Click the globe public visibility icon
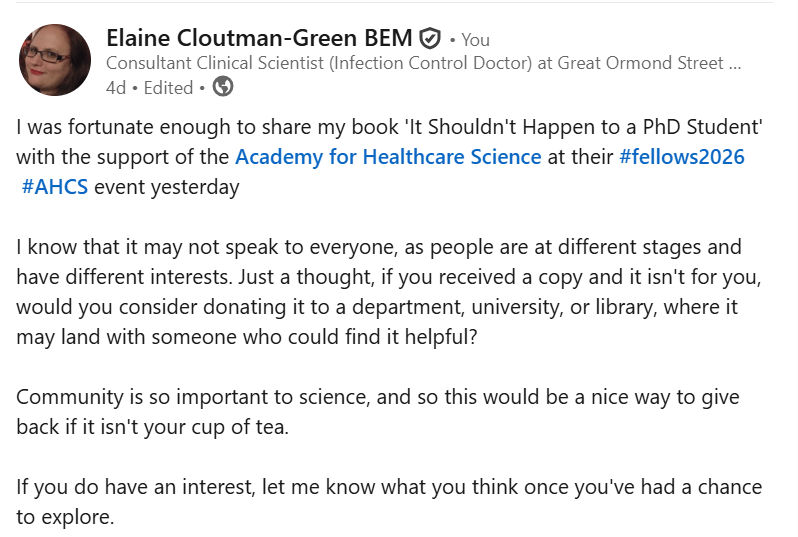 223,87
